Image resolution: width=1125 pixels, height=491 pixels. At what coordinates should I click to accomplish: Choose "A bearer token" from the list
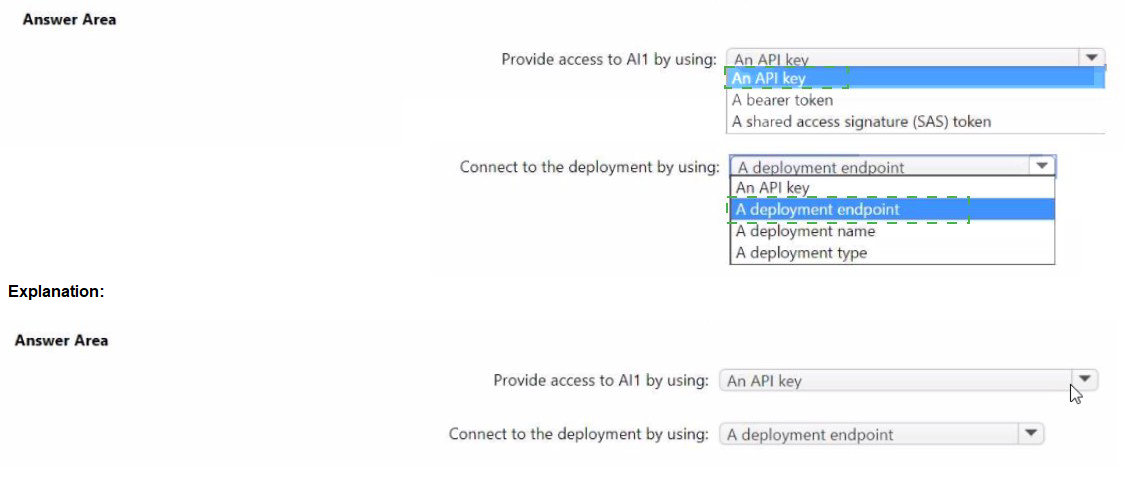click(x=782, y=100)
